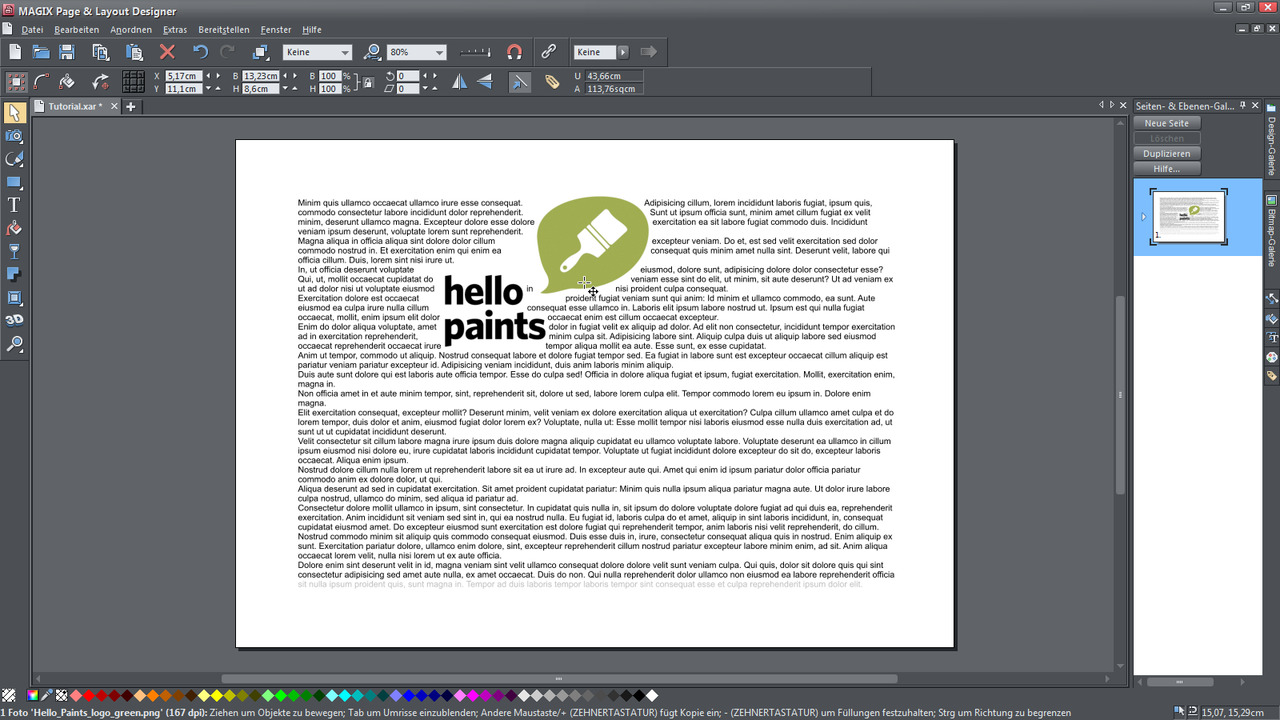Image resolution: width=1280 pixels, height=720 pixels.
Task: Select the Zoom magnifier tool in sidebar
Action: (x=14, y=344)
